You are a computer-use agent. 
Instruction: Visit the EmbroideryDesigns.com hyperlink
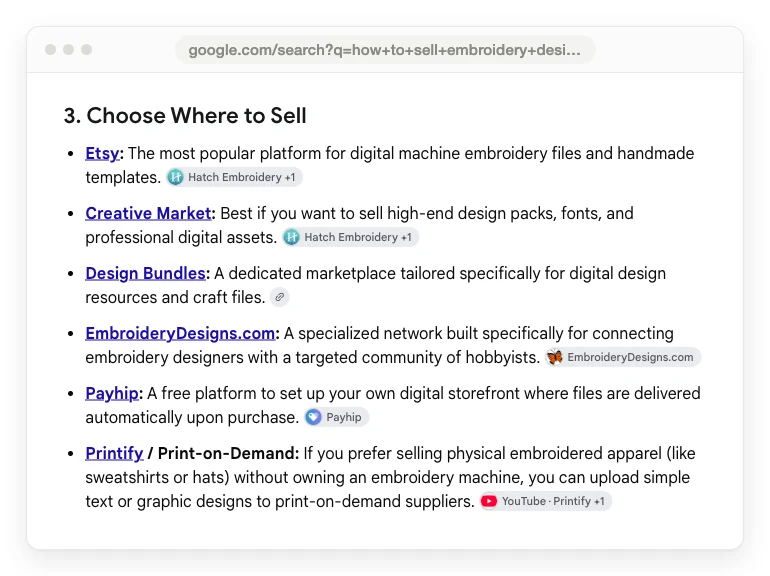[x=180, y=333]
